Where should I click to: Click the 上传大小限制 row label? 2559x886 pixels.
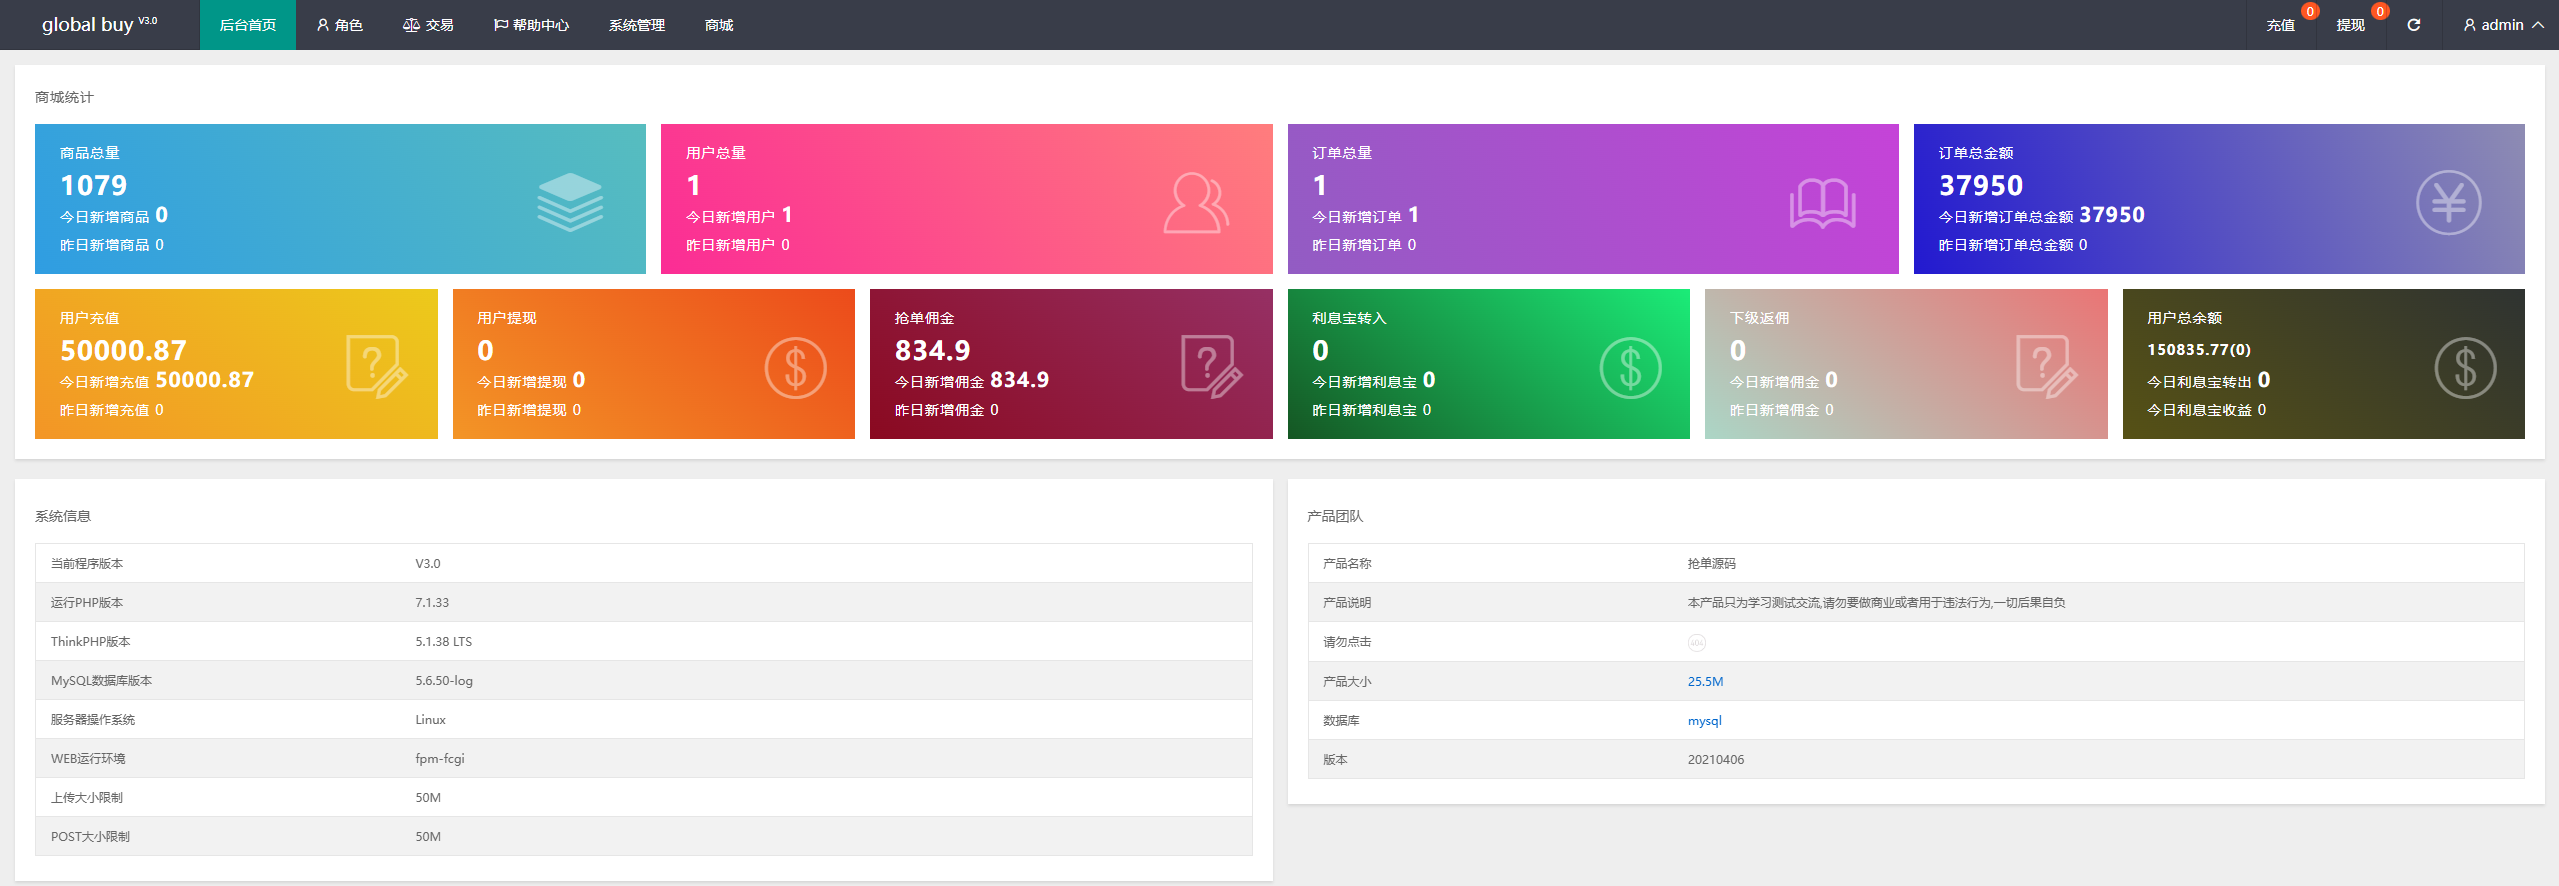pos(86,798)
